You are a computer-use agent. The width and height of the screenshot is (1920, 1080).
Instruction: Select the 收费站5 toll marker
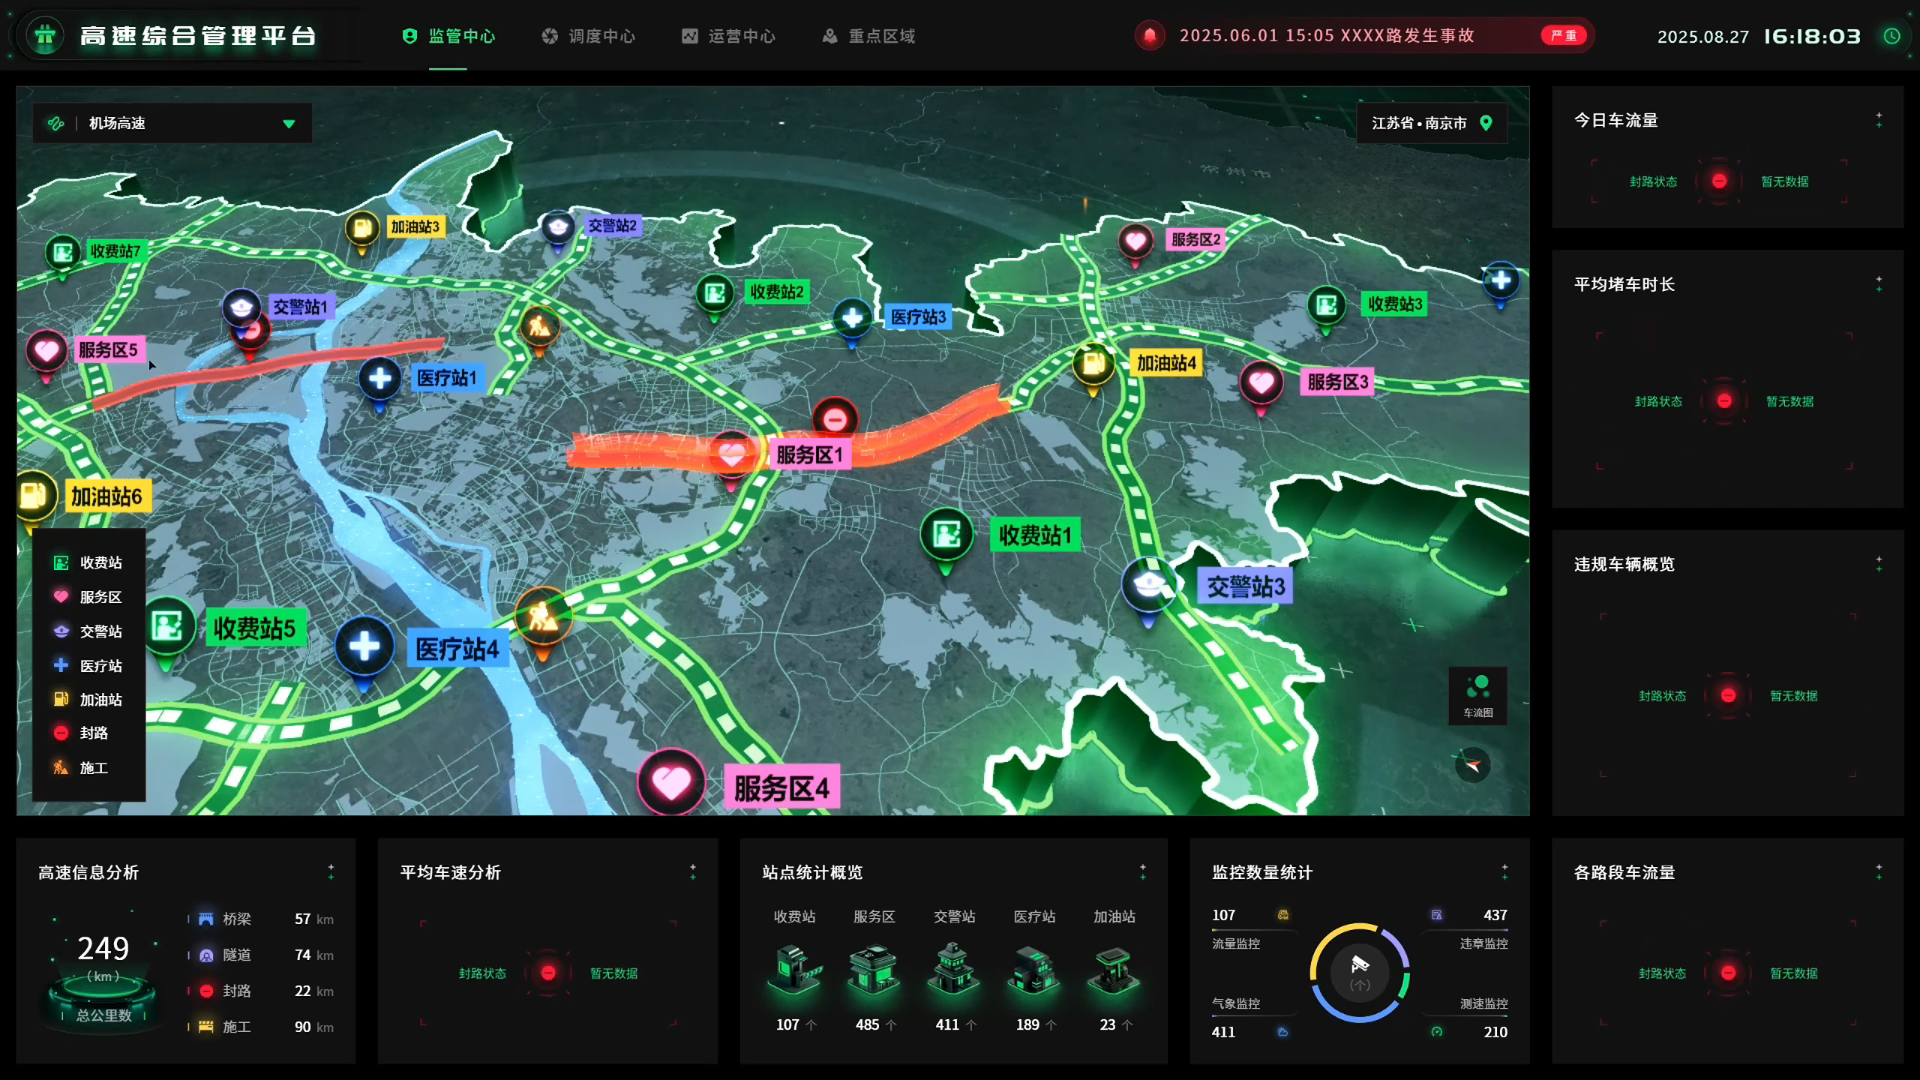pyautogui.click(x=168, y=628)
